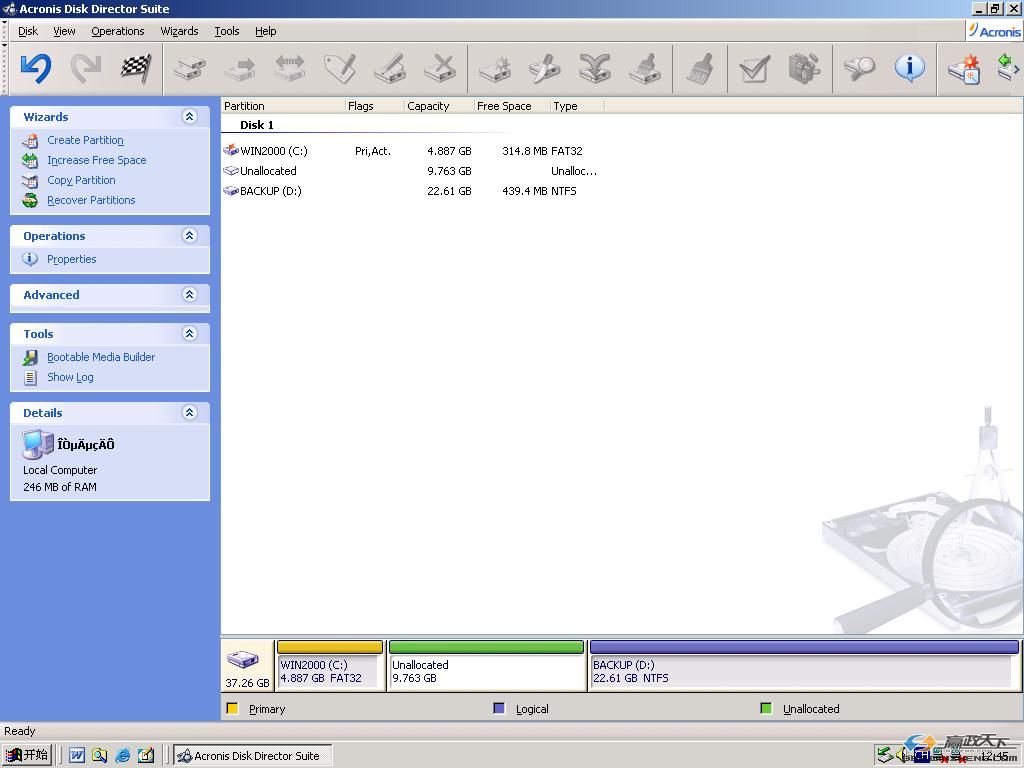This screenshot has height=768, width=1024.
Task: Click the magnifier Explore toolbar icon
Action: click(x=859, y=68)
